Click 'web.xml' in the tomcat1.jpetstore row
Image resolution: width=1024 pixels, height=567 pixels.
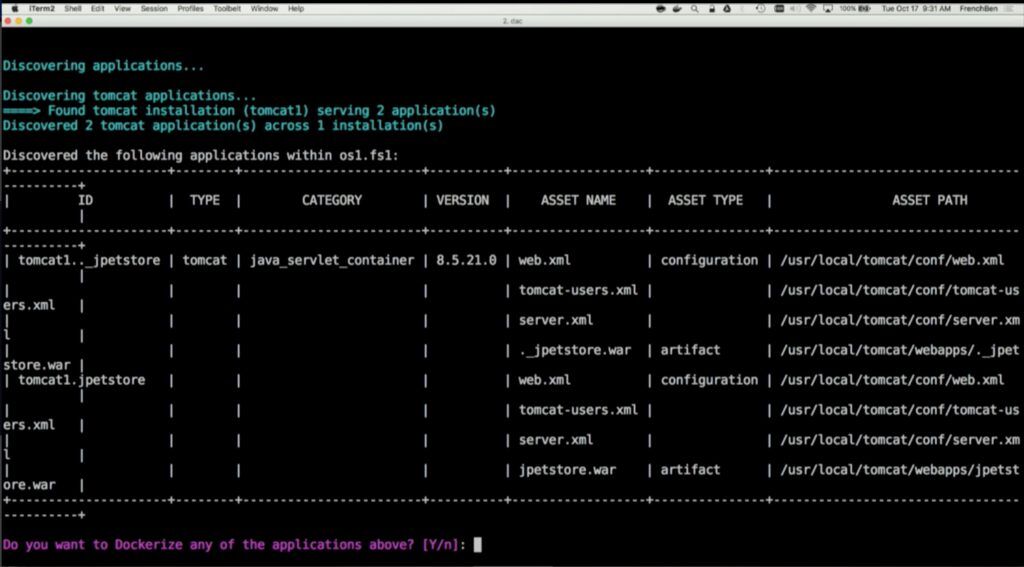point(545,380)
